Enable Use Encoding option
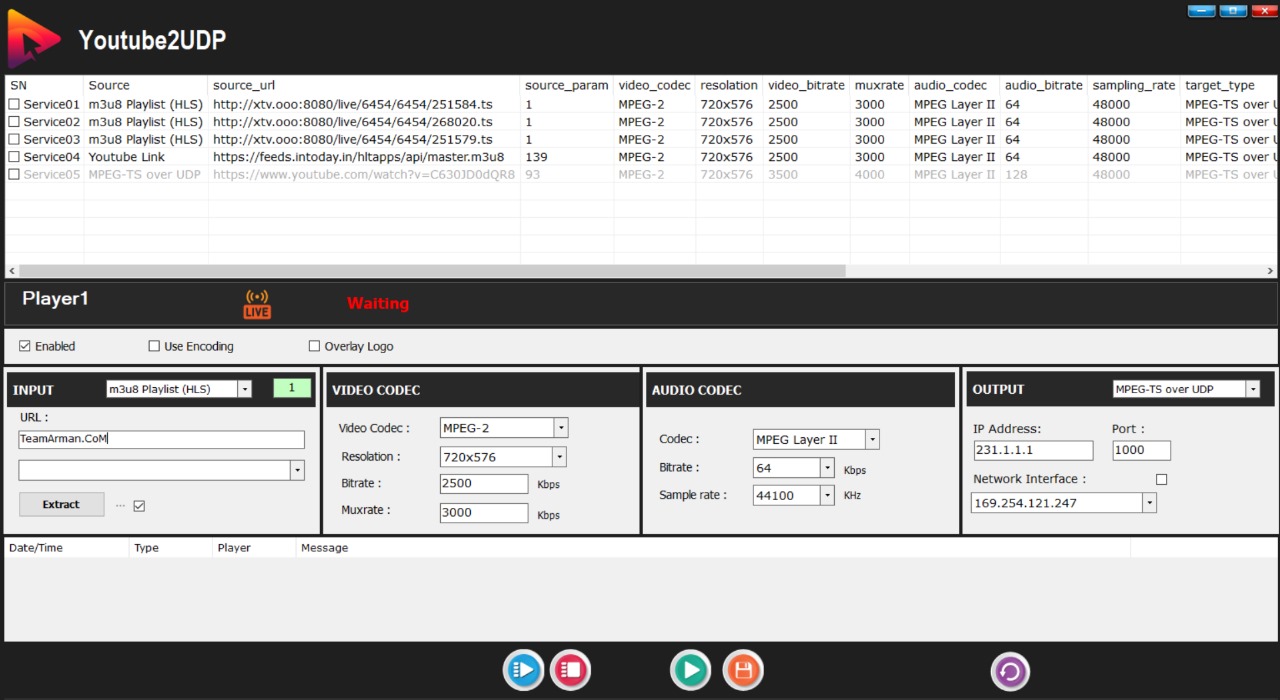Viewport: 1280px width, 700px height. (154, 346)
